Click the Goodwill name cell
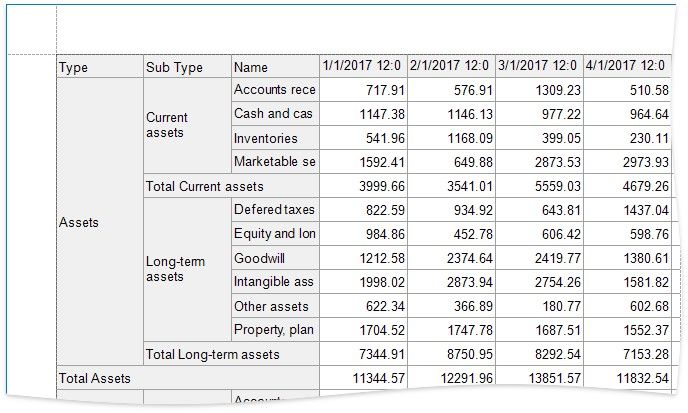 [275, 258]
